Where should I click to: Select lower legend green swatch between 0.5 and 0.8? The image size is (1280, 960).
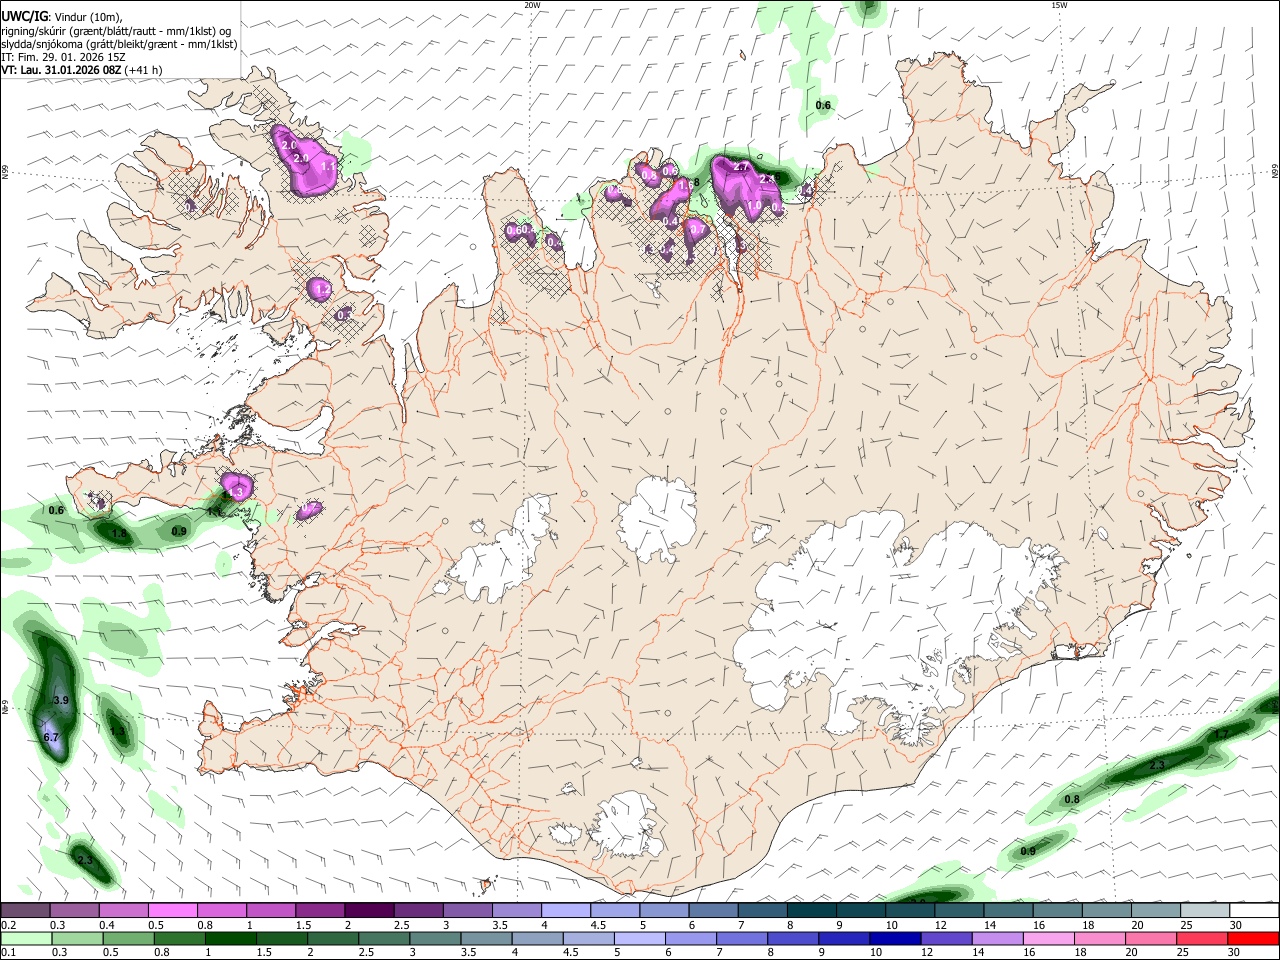tap(128, 938)
